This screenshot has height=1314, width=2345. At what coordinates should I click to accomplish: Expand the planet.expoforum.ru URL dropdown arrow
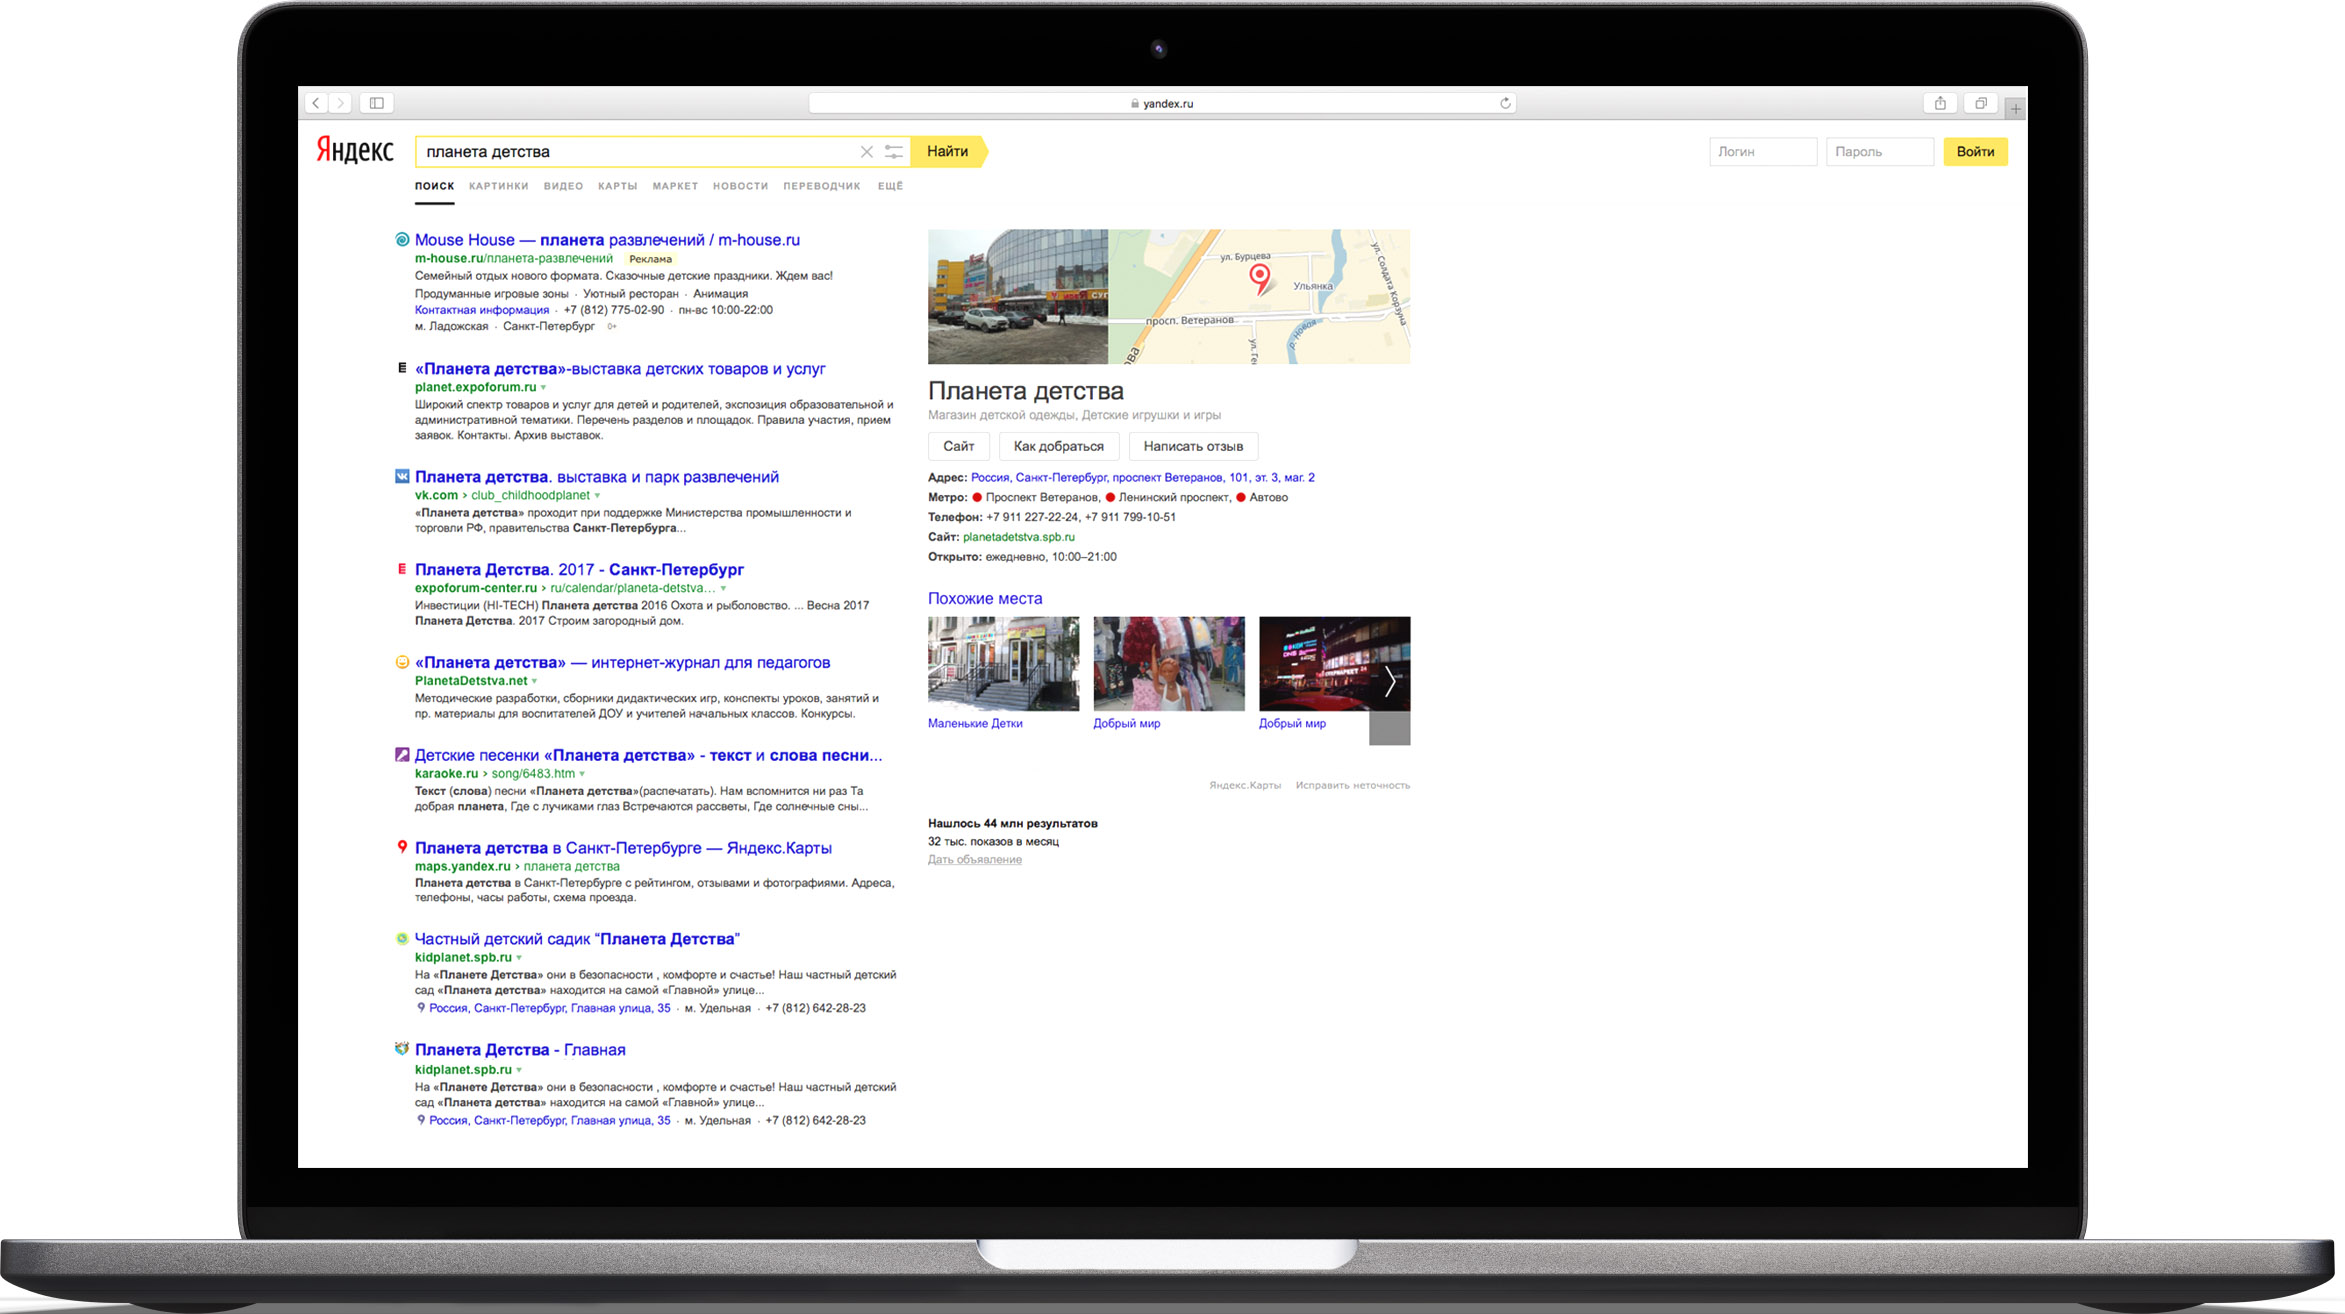[x=544, y=388]
